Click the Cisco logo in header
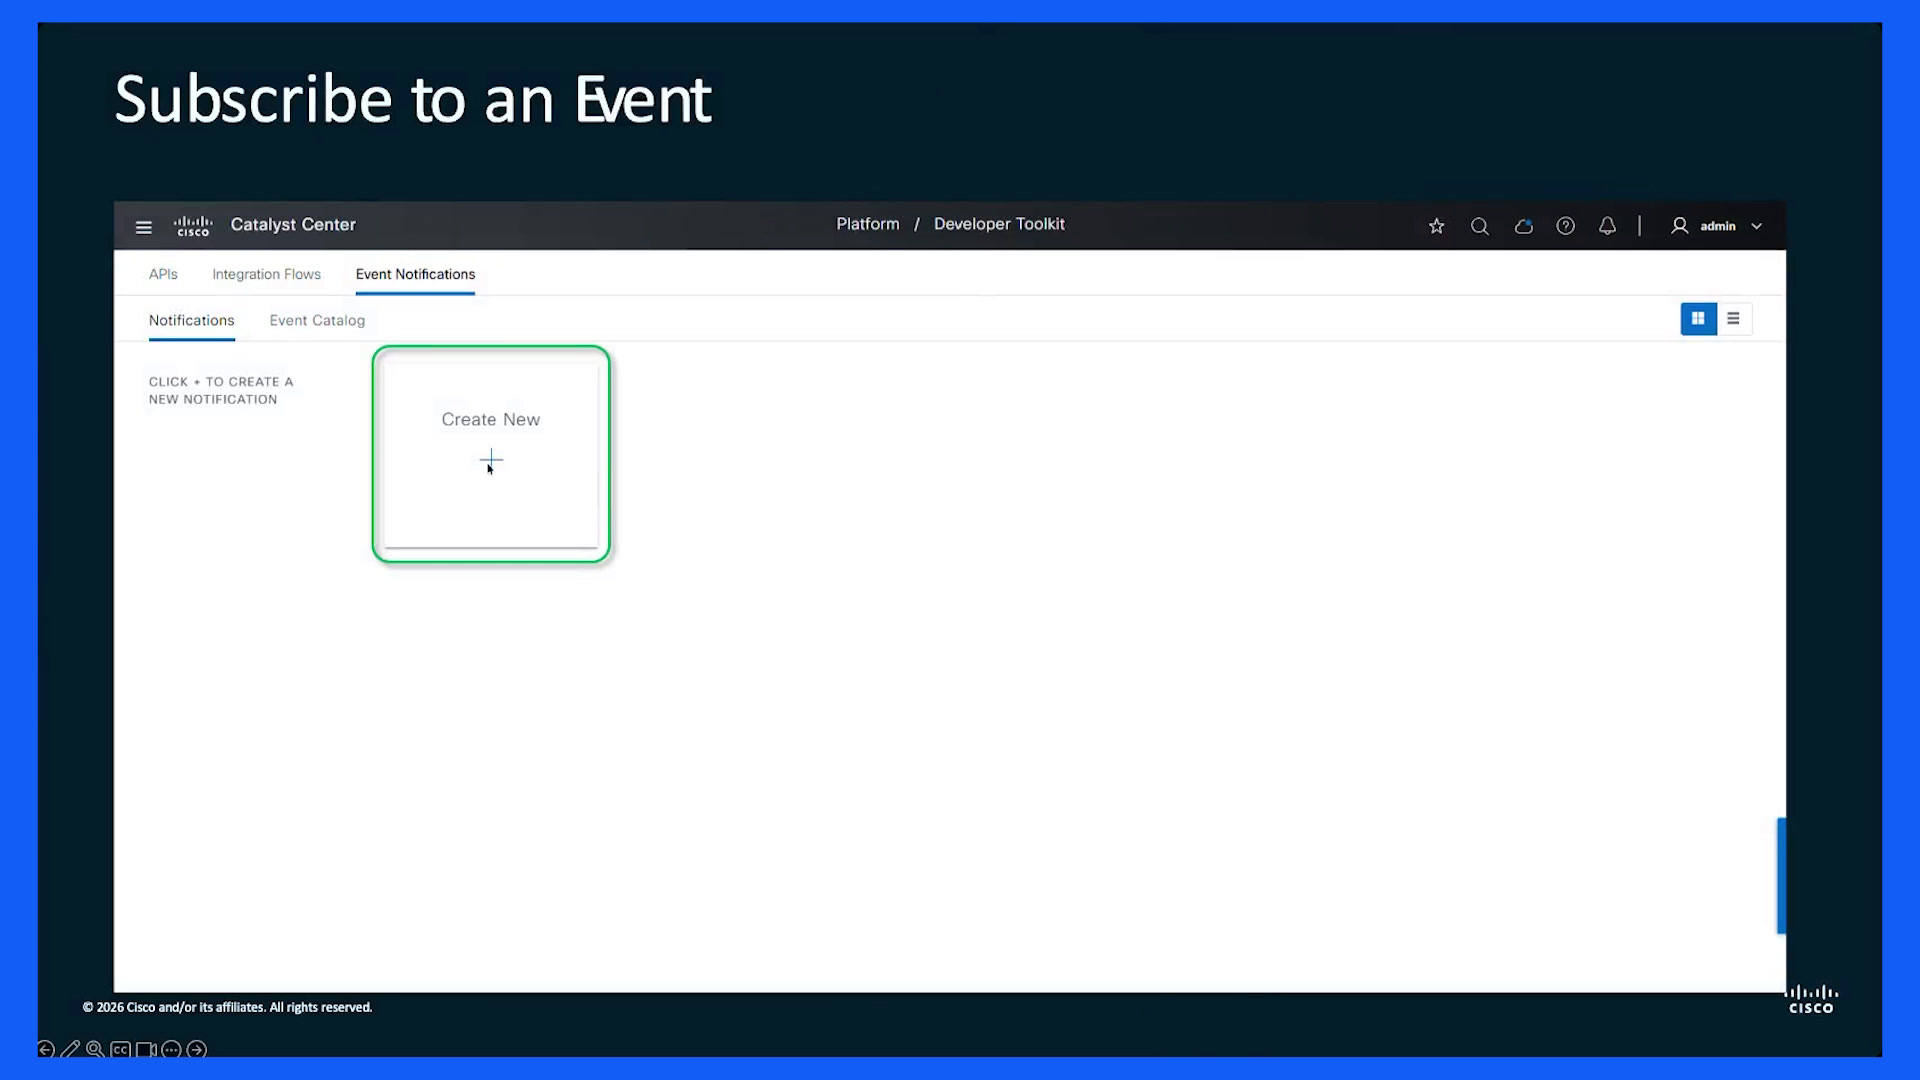1920x1080 pixels. [193, 226]
